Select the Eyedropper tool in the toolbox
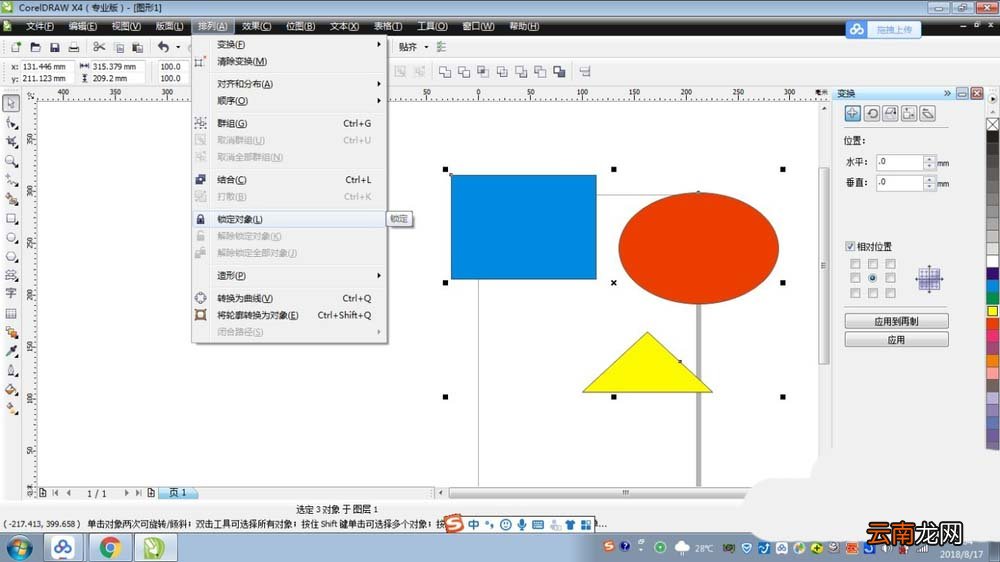1000x562 pixels. [11, 351]
